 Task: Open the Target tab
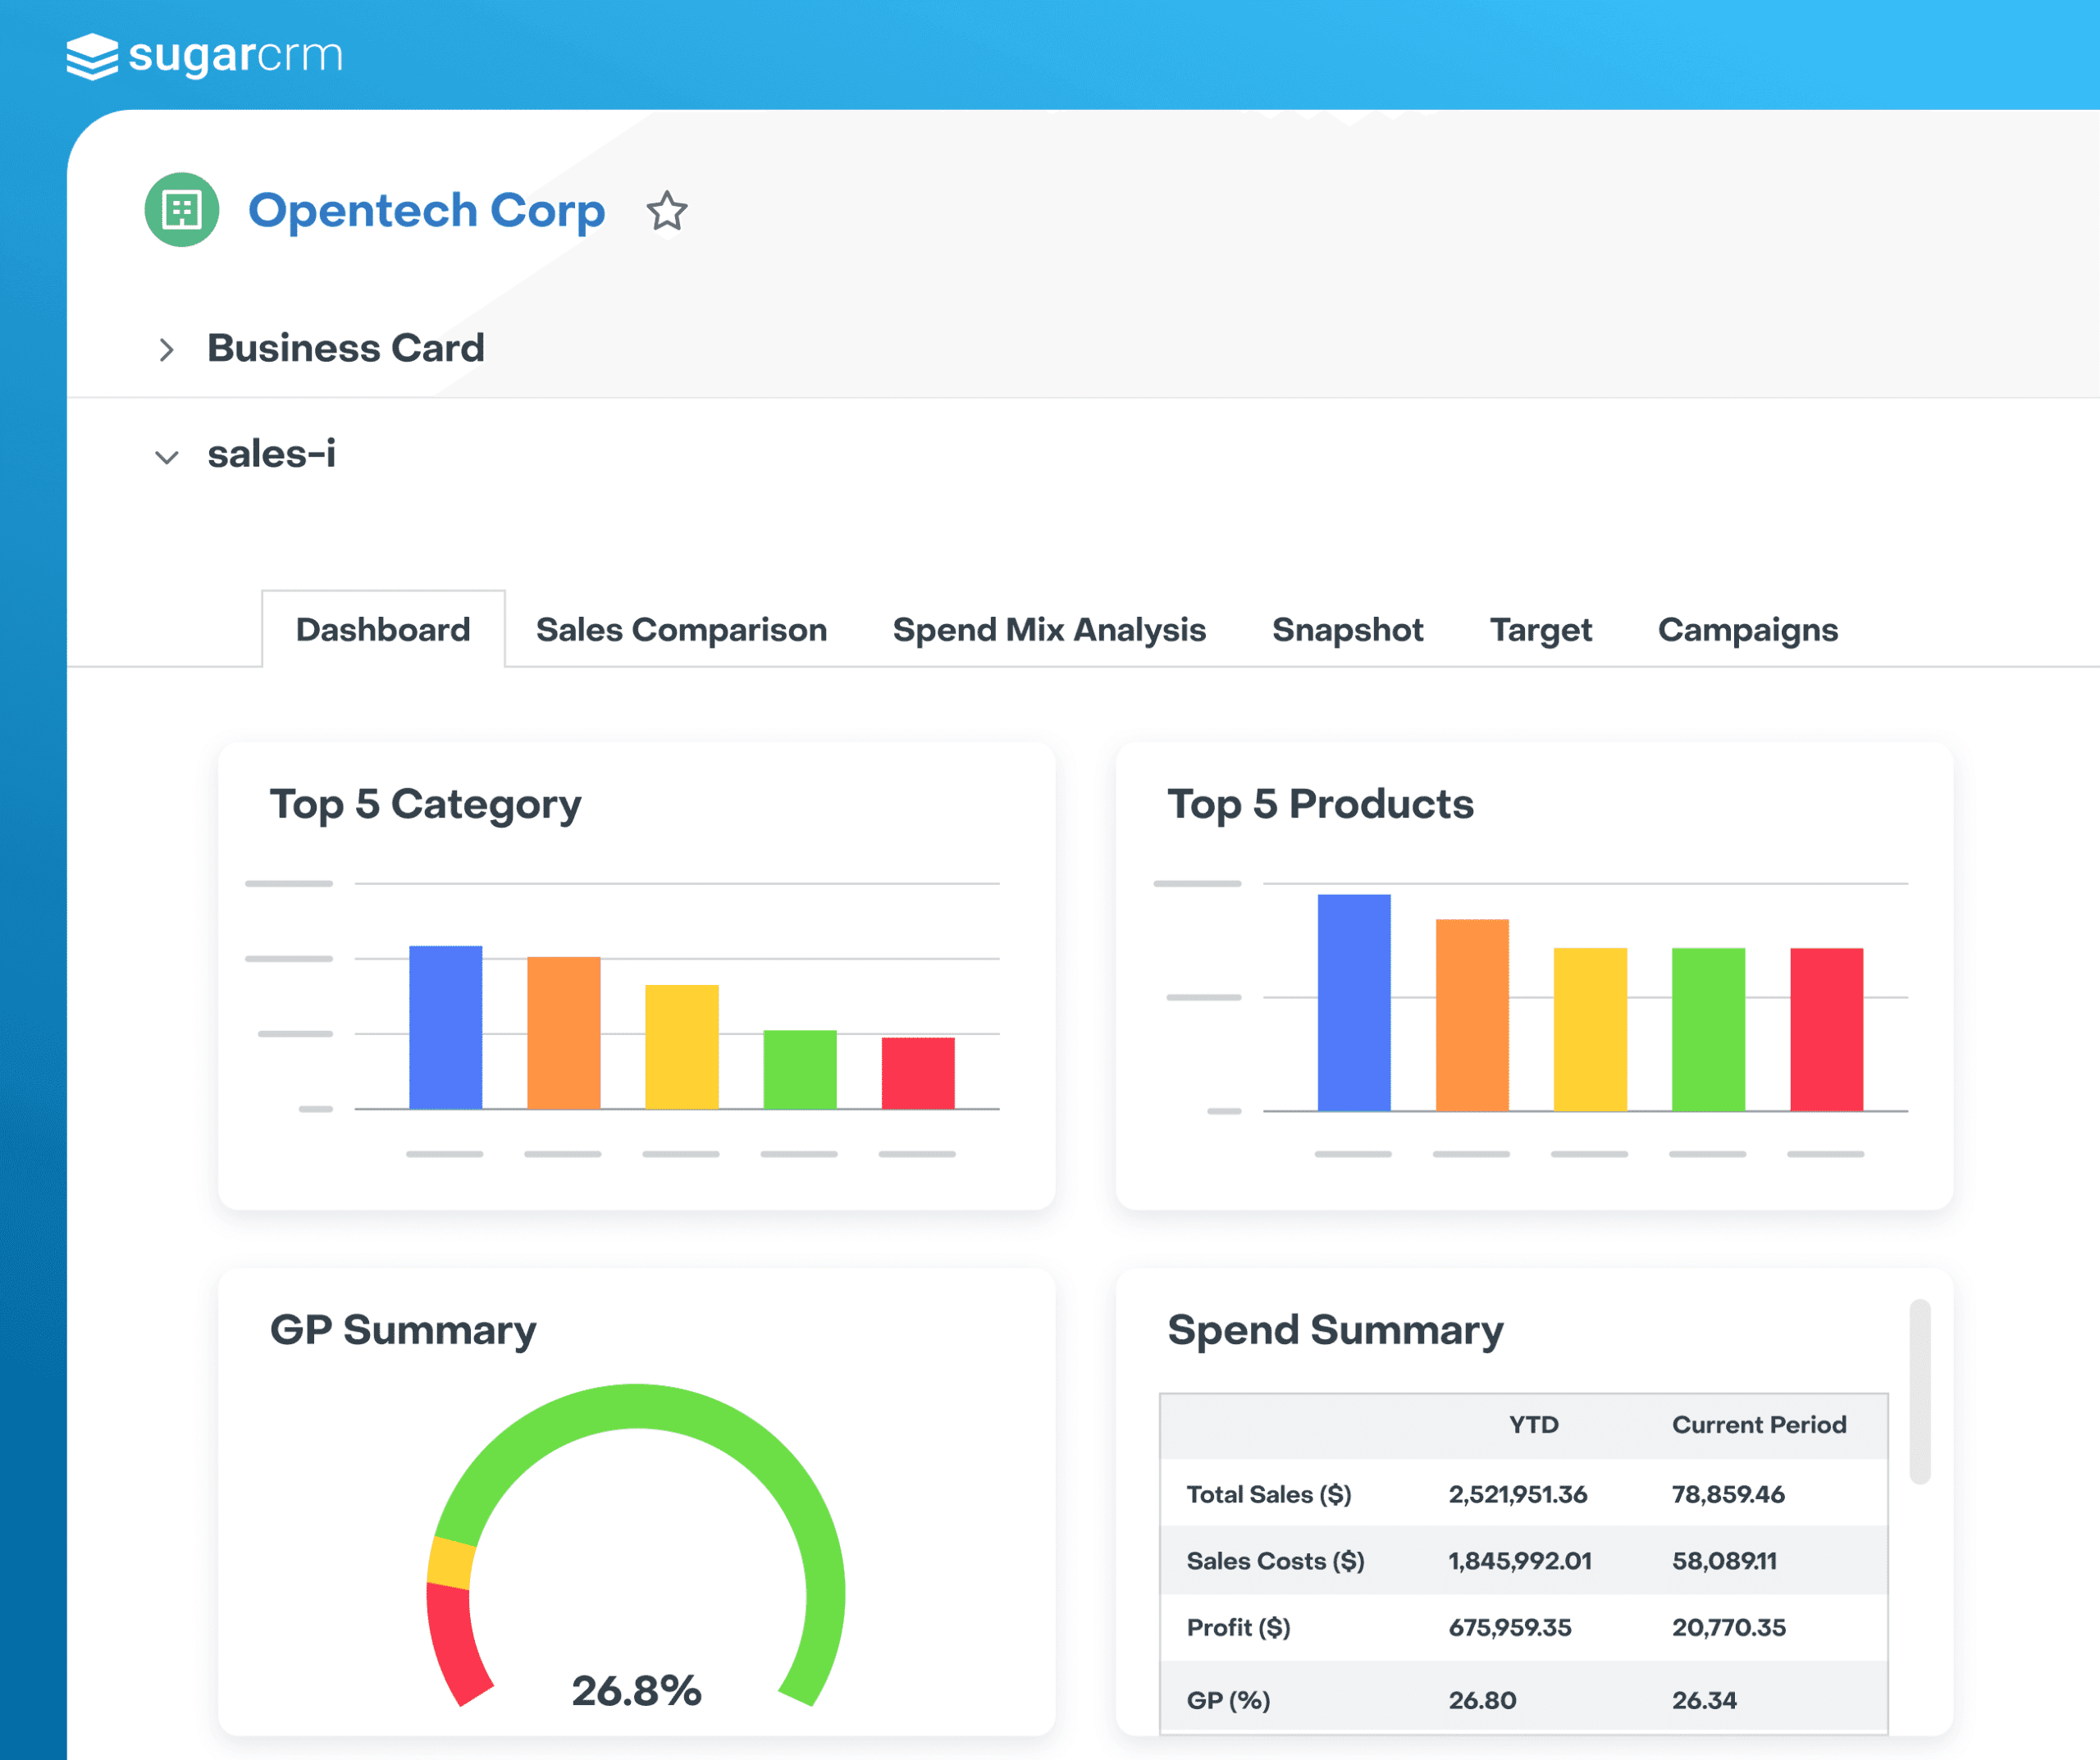1540,630
